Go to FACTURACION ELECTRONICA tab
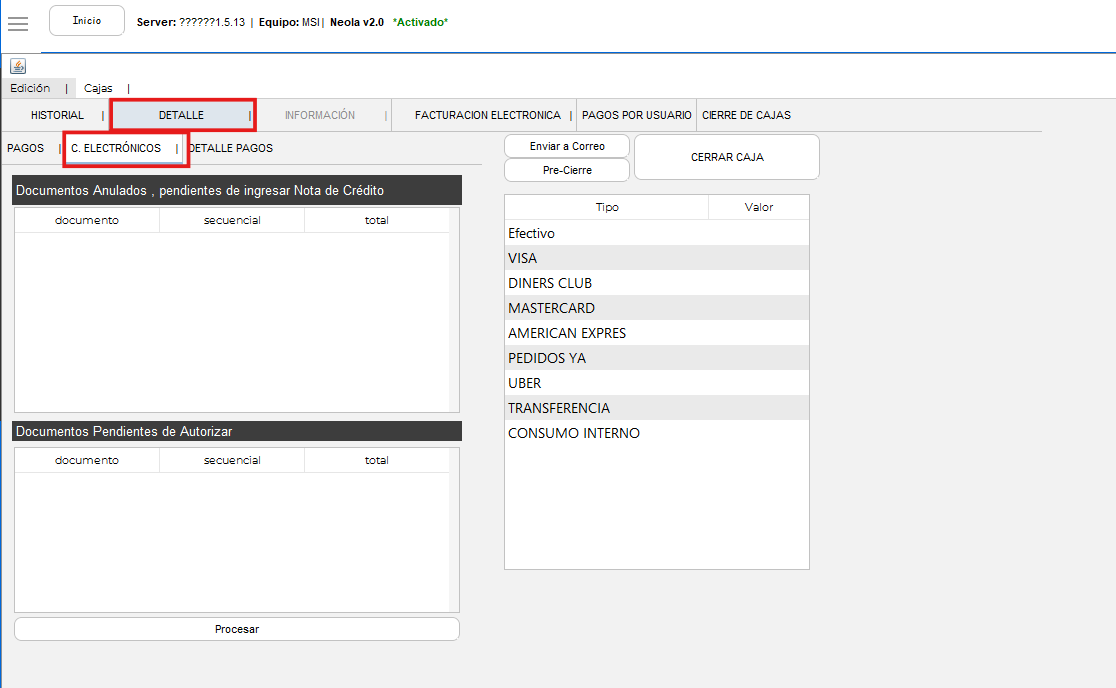Viewport: 1116px width, 688px height. tap(487, 115)
